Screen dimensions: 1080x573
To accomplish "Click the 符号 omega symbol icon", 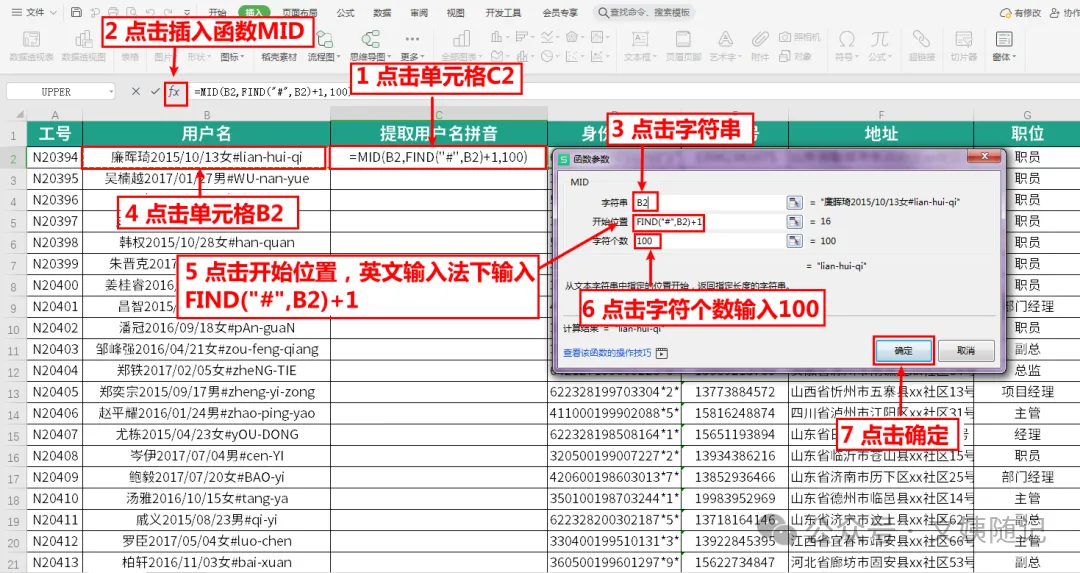I will point(847,45).
